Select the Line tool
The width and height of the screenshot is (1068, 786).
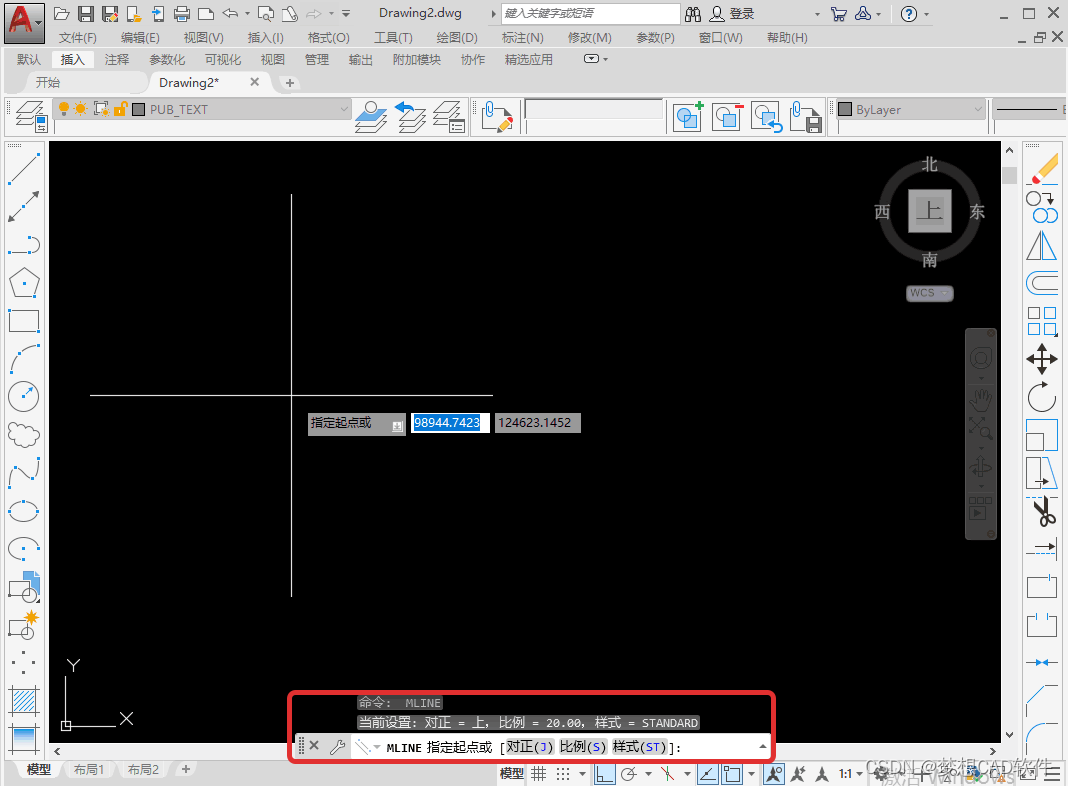click(24, 168)
